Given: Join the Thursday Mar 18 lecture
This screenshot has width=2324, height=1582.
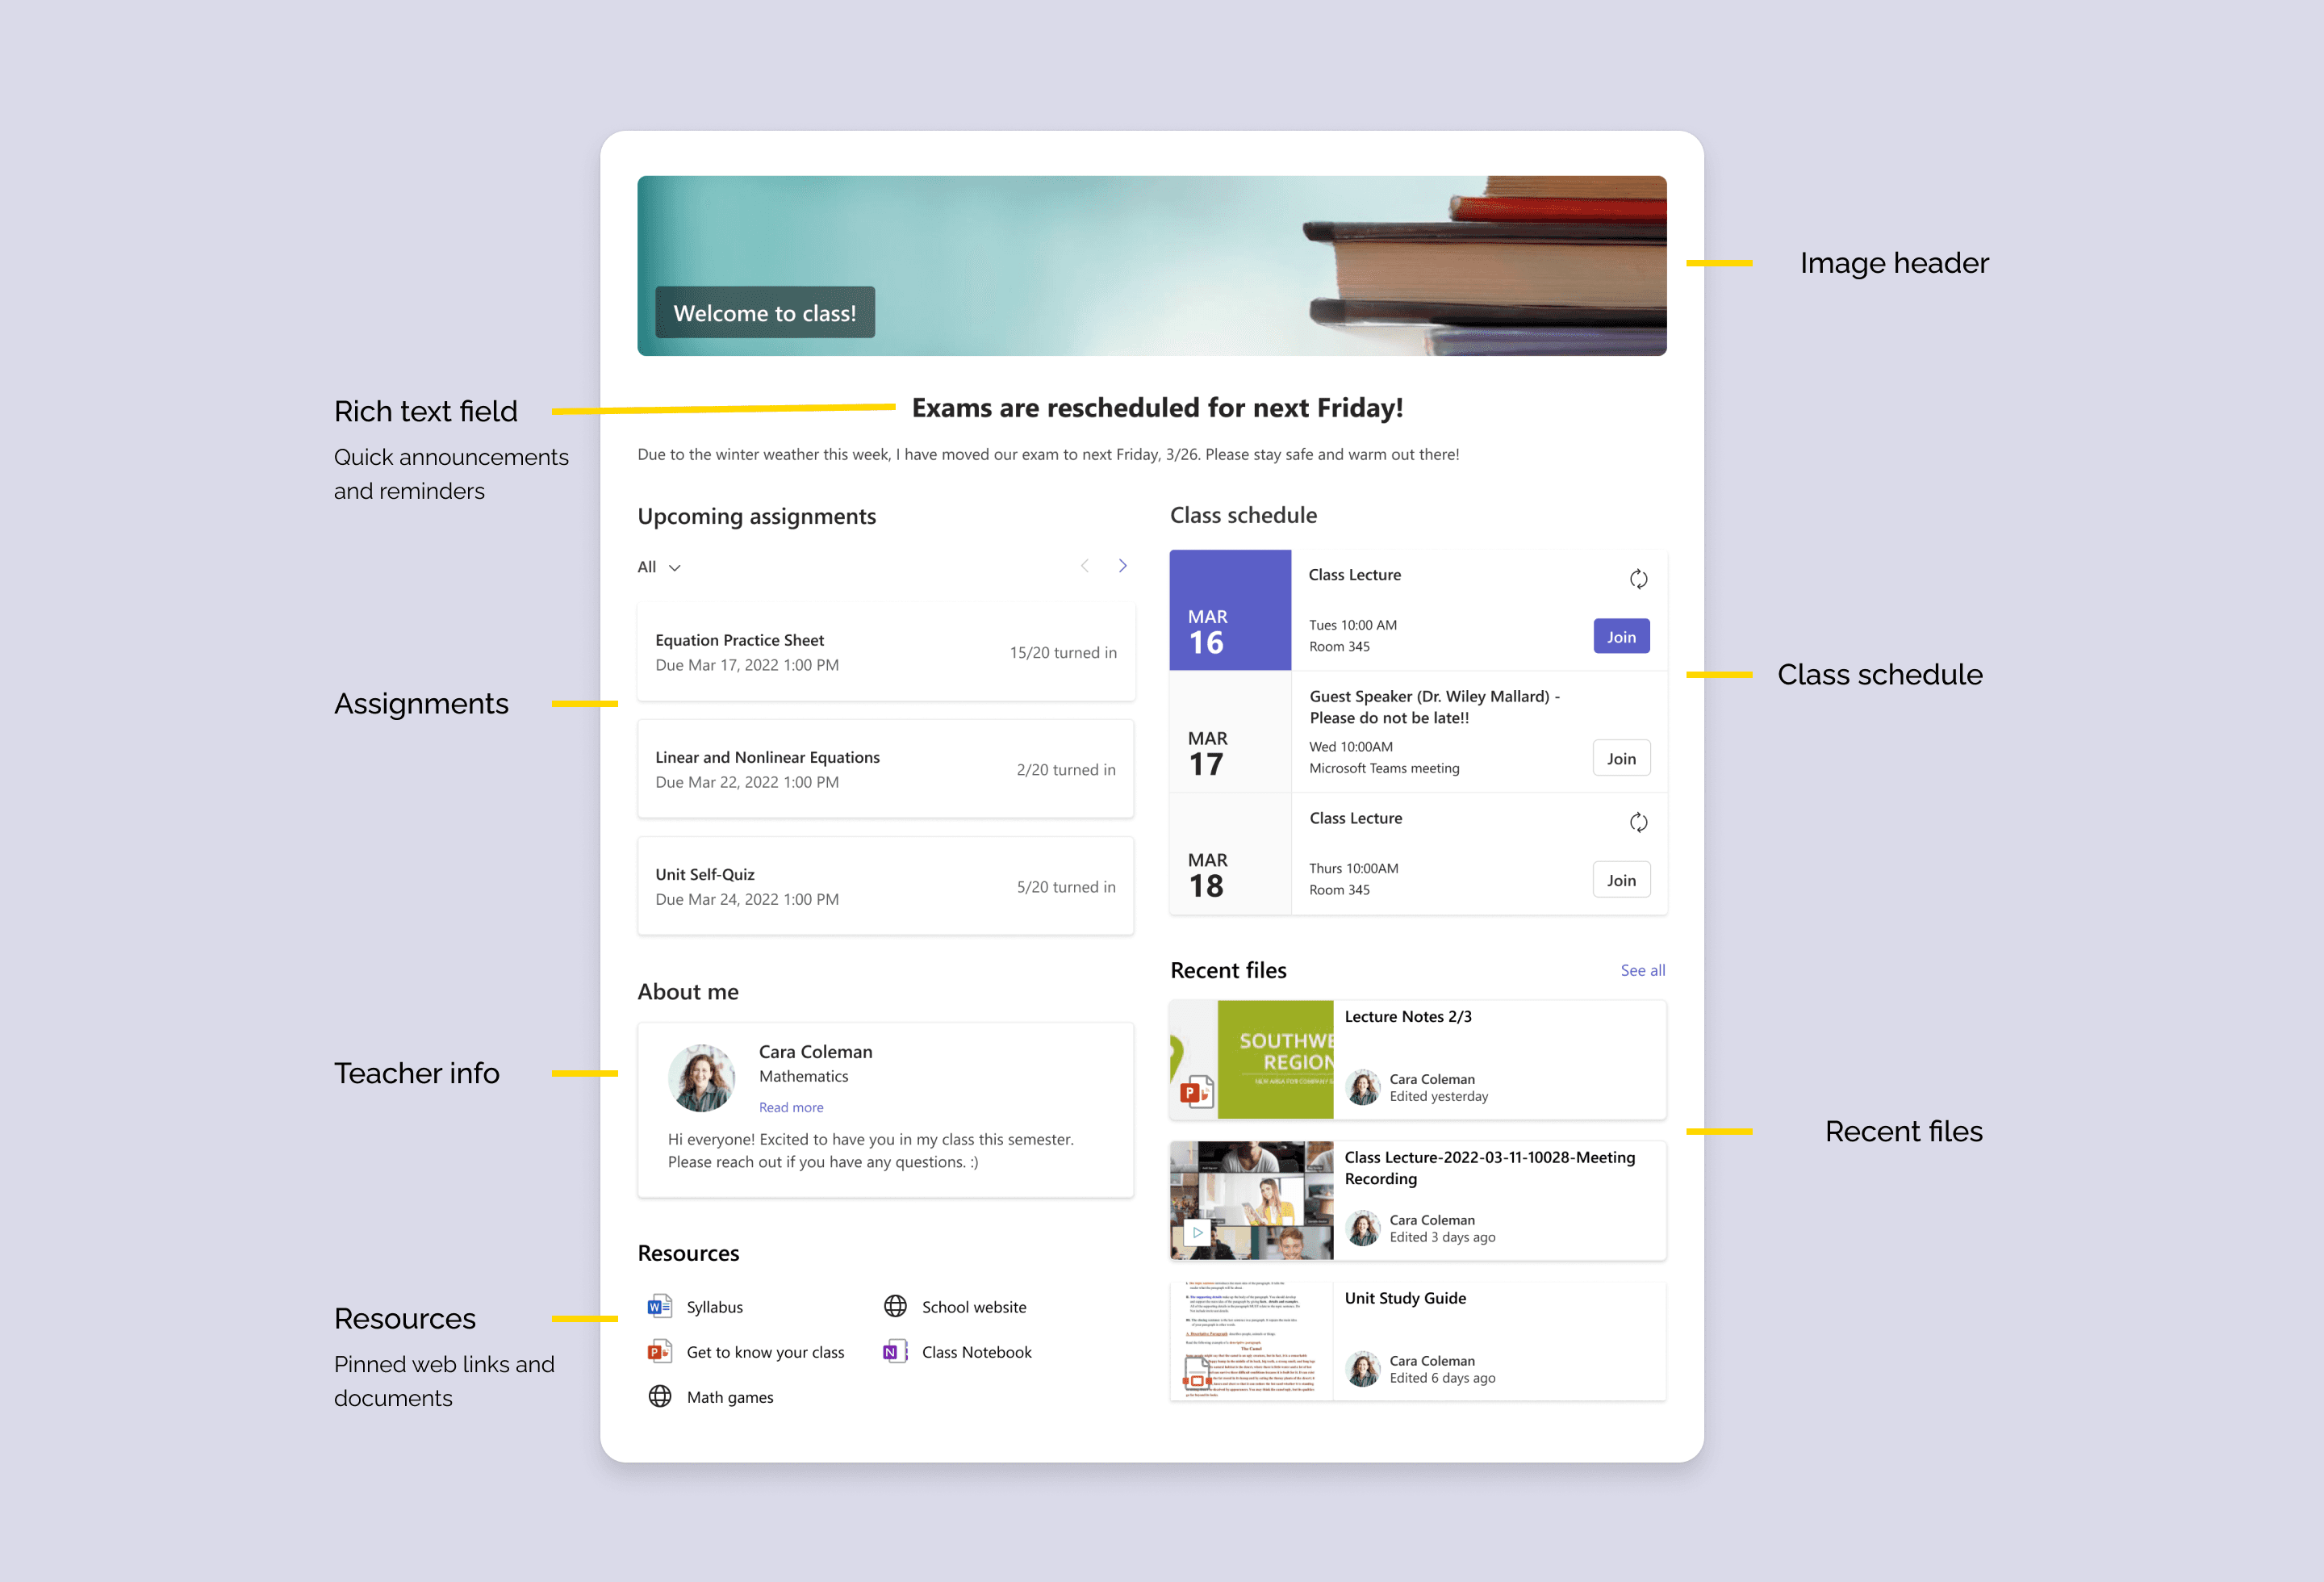Looking at the screenshot, I should coord(1620,880).
